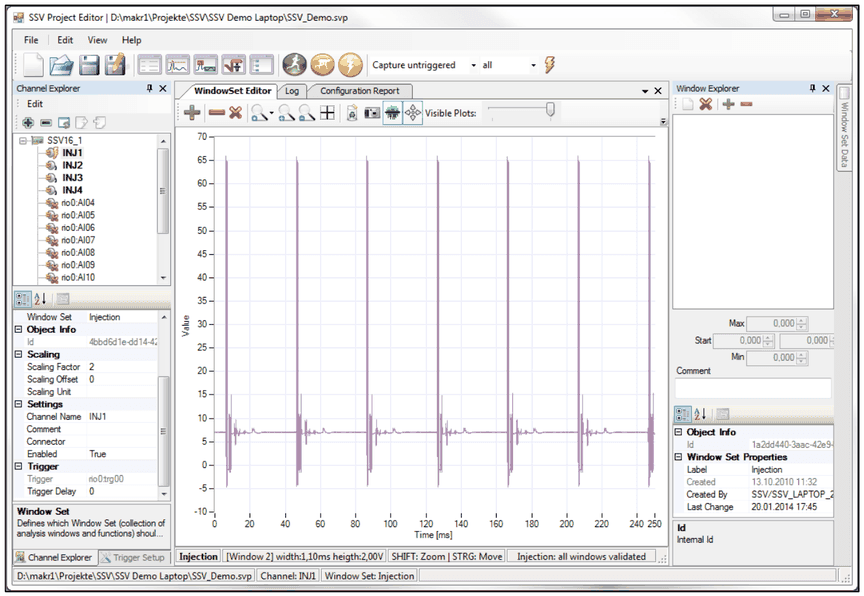Delete entry with red X in Window Explorer
The image size is (864, 596).
705,104
